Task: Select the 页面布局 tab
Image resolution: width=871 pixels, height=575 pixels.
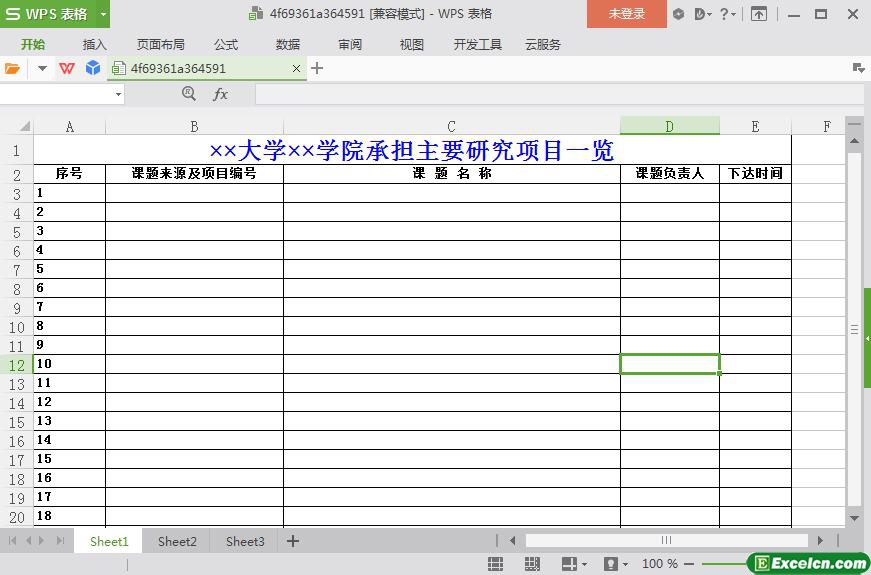Action: pyautogui.click(x=161, y=44)
